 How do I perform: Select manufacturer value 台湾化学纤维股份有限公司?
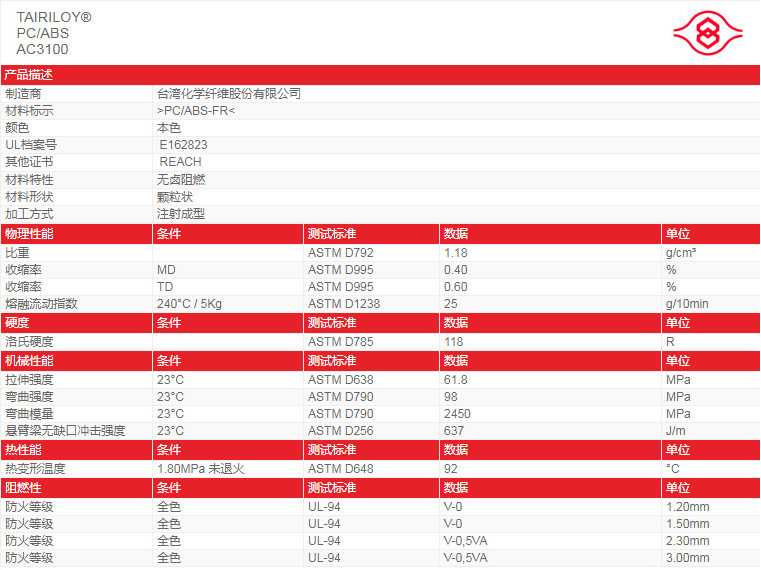[229, 94]
